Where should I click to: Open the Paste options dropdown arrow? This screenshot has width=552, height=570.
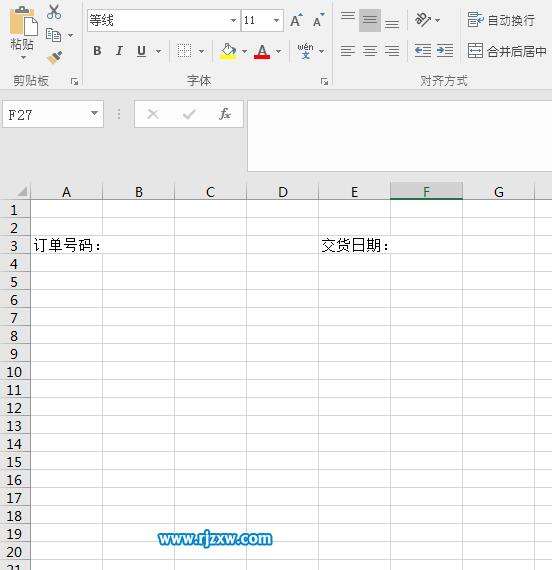point(23,57)
